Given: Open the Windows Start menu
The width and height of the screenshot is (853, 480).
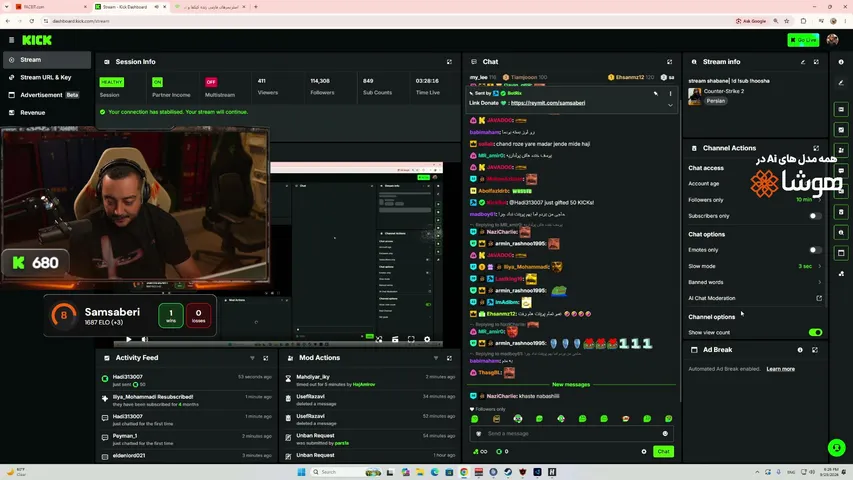Looking at the screenshot, I should coord(301,472).
